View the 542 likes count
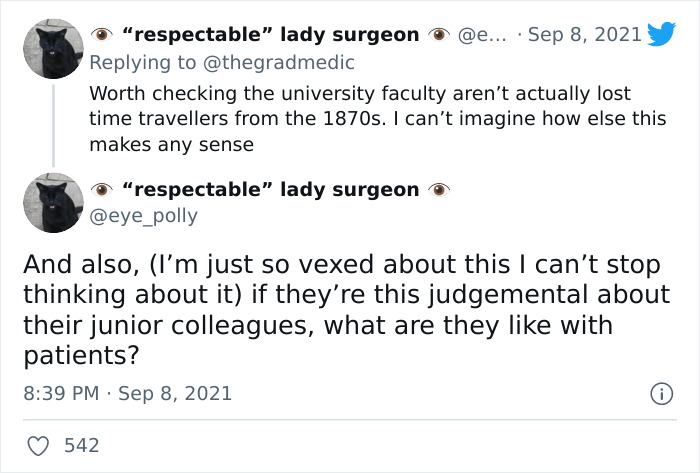The width and height of the screenshot is (700, 473). 81,445
